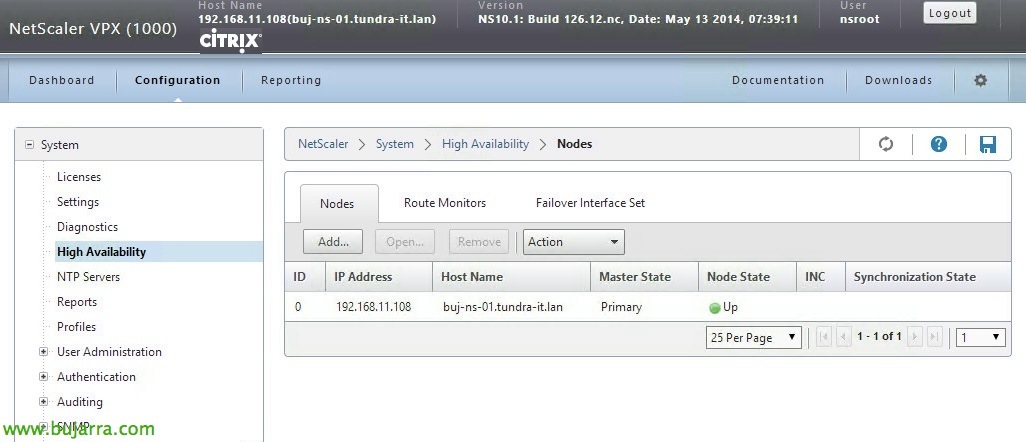
Task: Click the Primary master state cell
Action: pyautogui.click(x=621, y=306)
